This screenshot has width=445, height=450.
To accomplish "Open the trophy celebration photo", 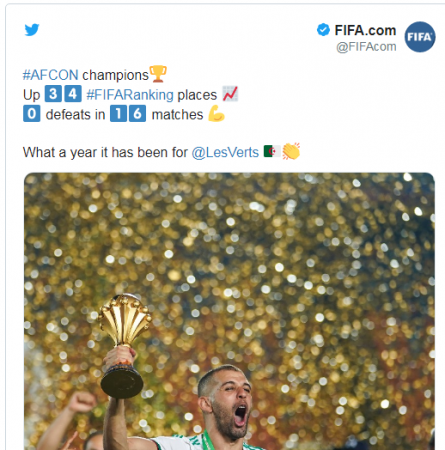I will click(x=229, y=311).
